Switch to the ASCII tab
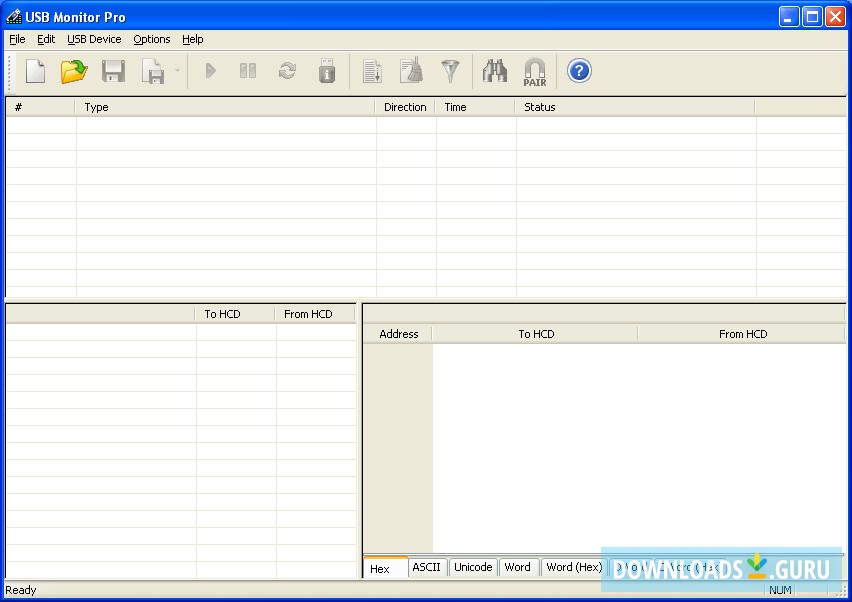852x602 pixels. pyautogui.click(x=427, y=567)
